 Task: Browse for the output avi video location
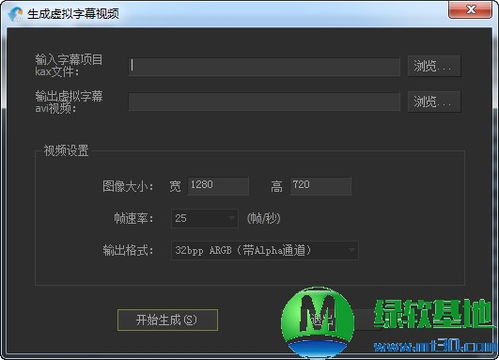(x=434, y=101)
